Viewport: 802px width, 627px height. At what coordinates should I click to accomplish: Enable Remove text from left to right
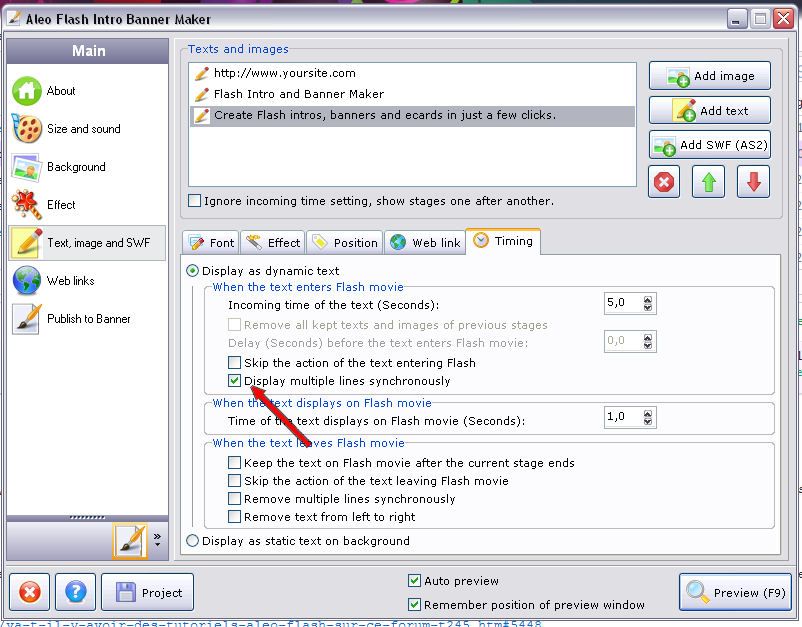(x=234, y=517)
